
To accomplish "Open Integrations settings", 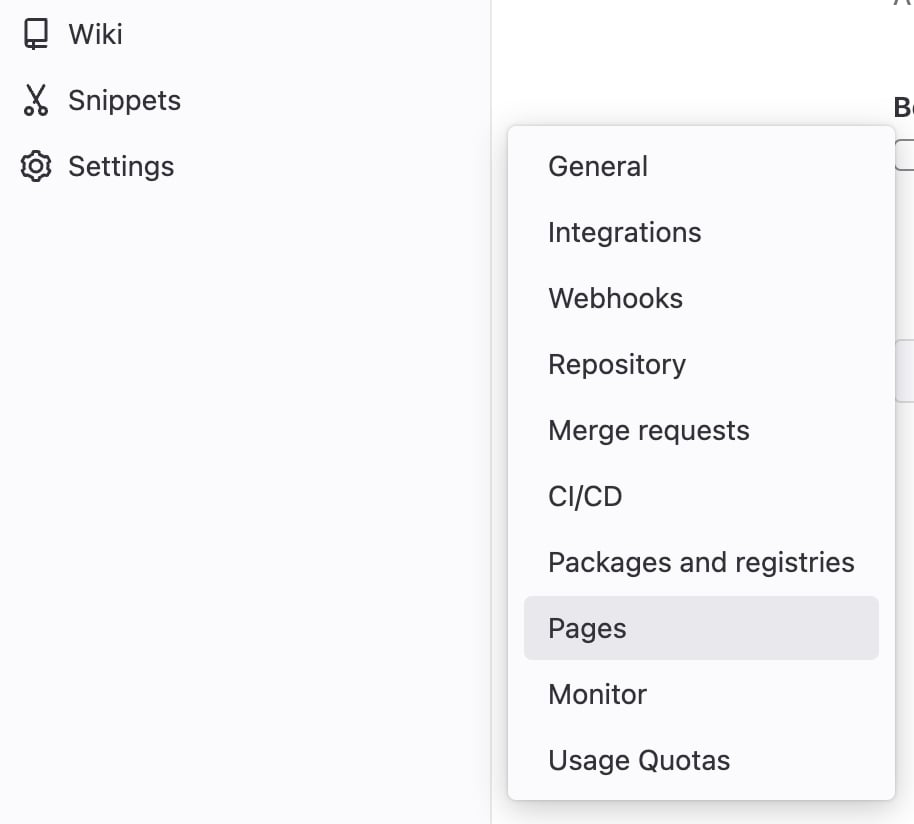I will click(625, 232).
